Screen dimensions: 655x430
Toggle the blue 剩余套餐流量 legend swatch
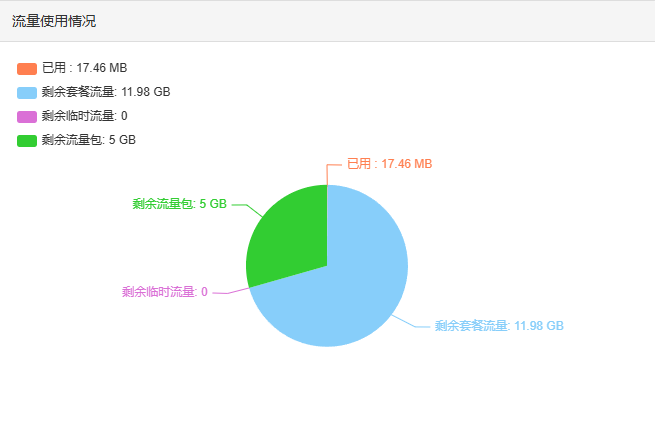27,93
